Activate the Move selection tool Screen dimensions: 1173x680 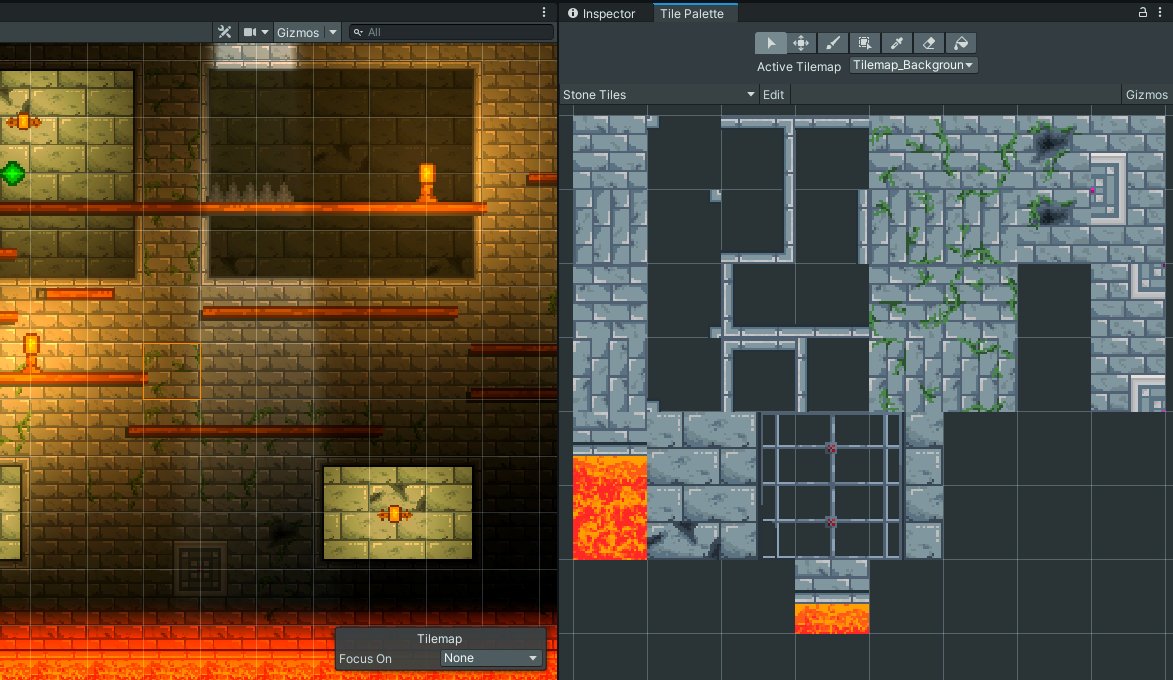click(x=801, y=43)
